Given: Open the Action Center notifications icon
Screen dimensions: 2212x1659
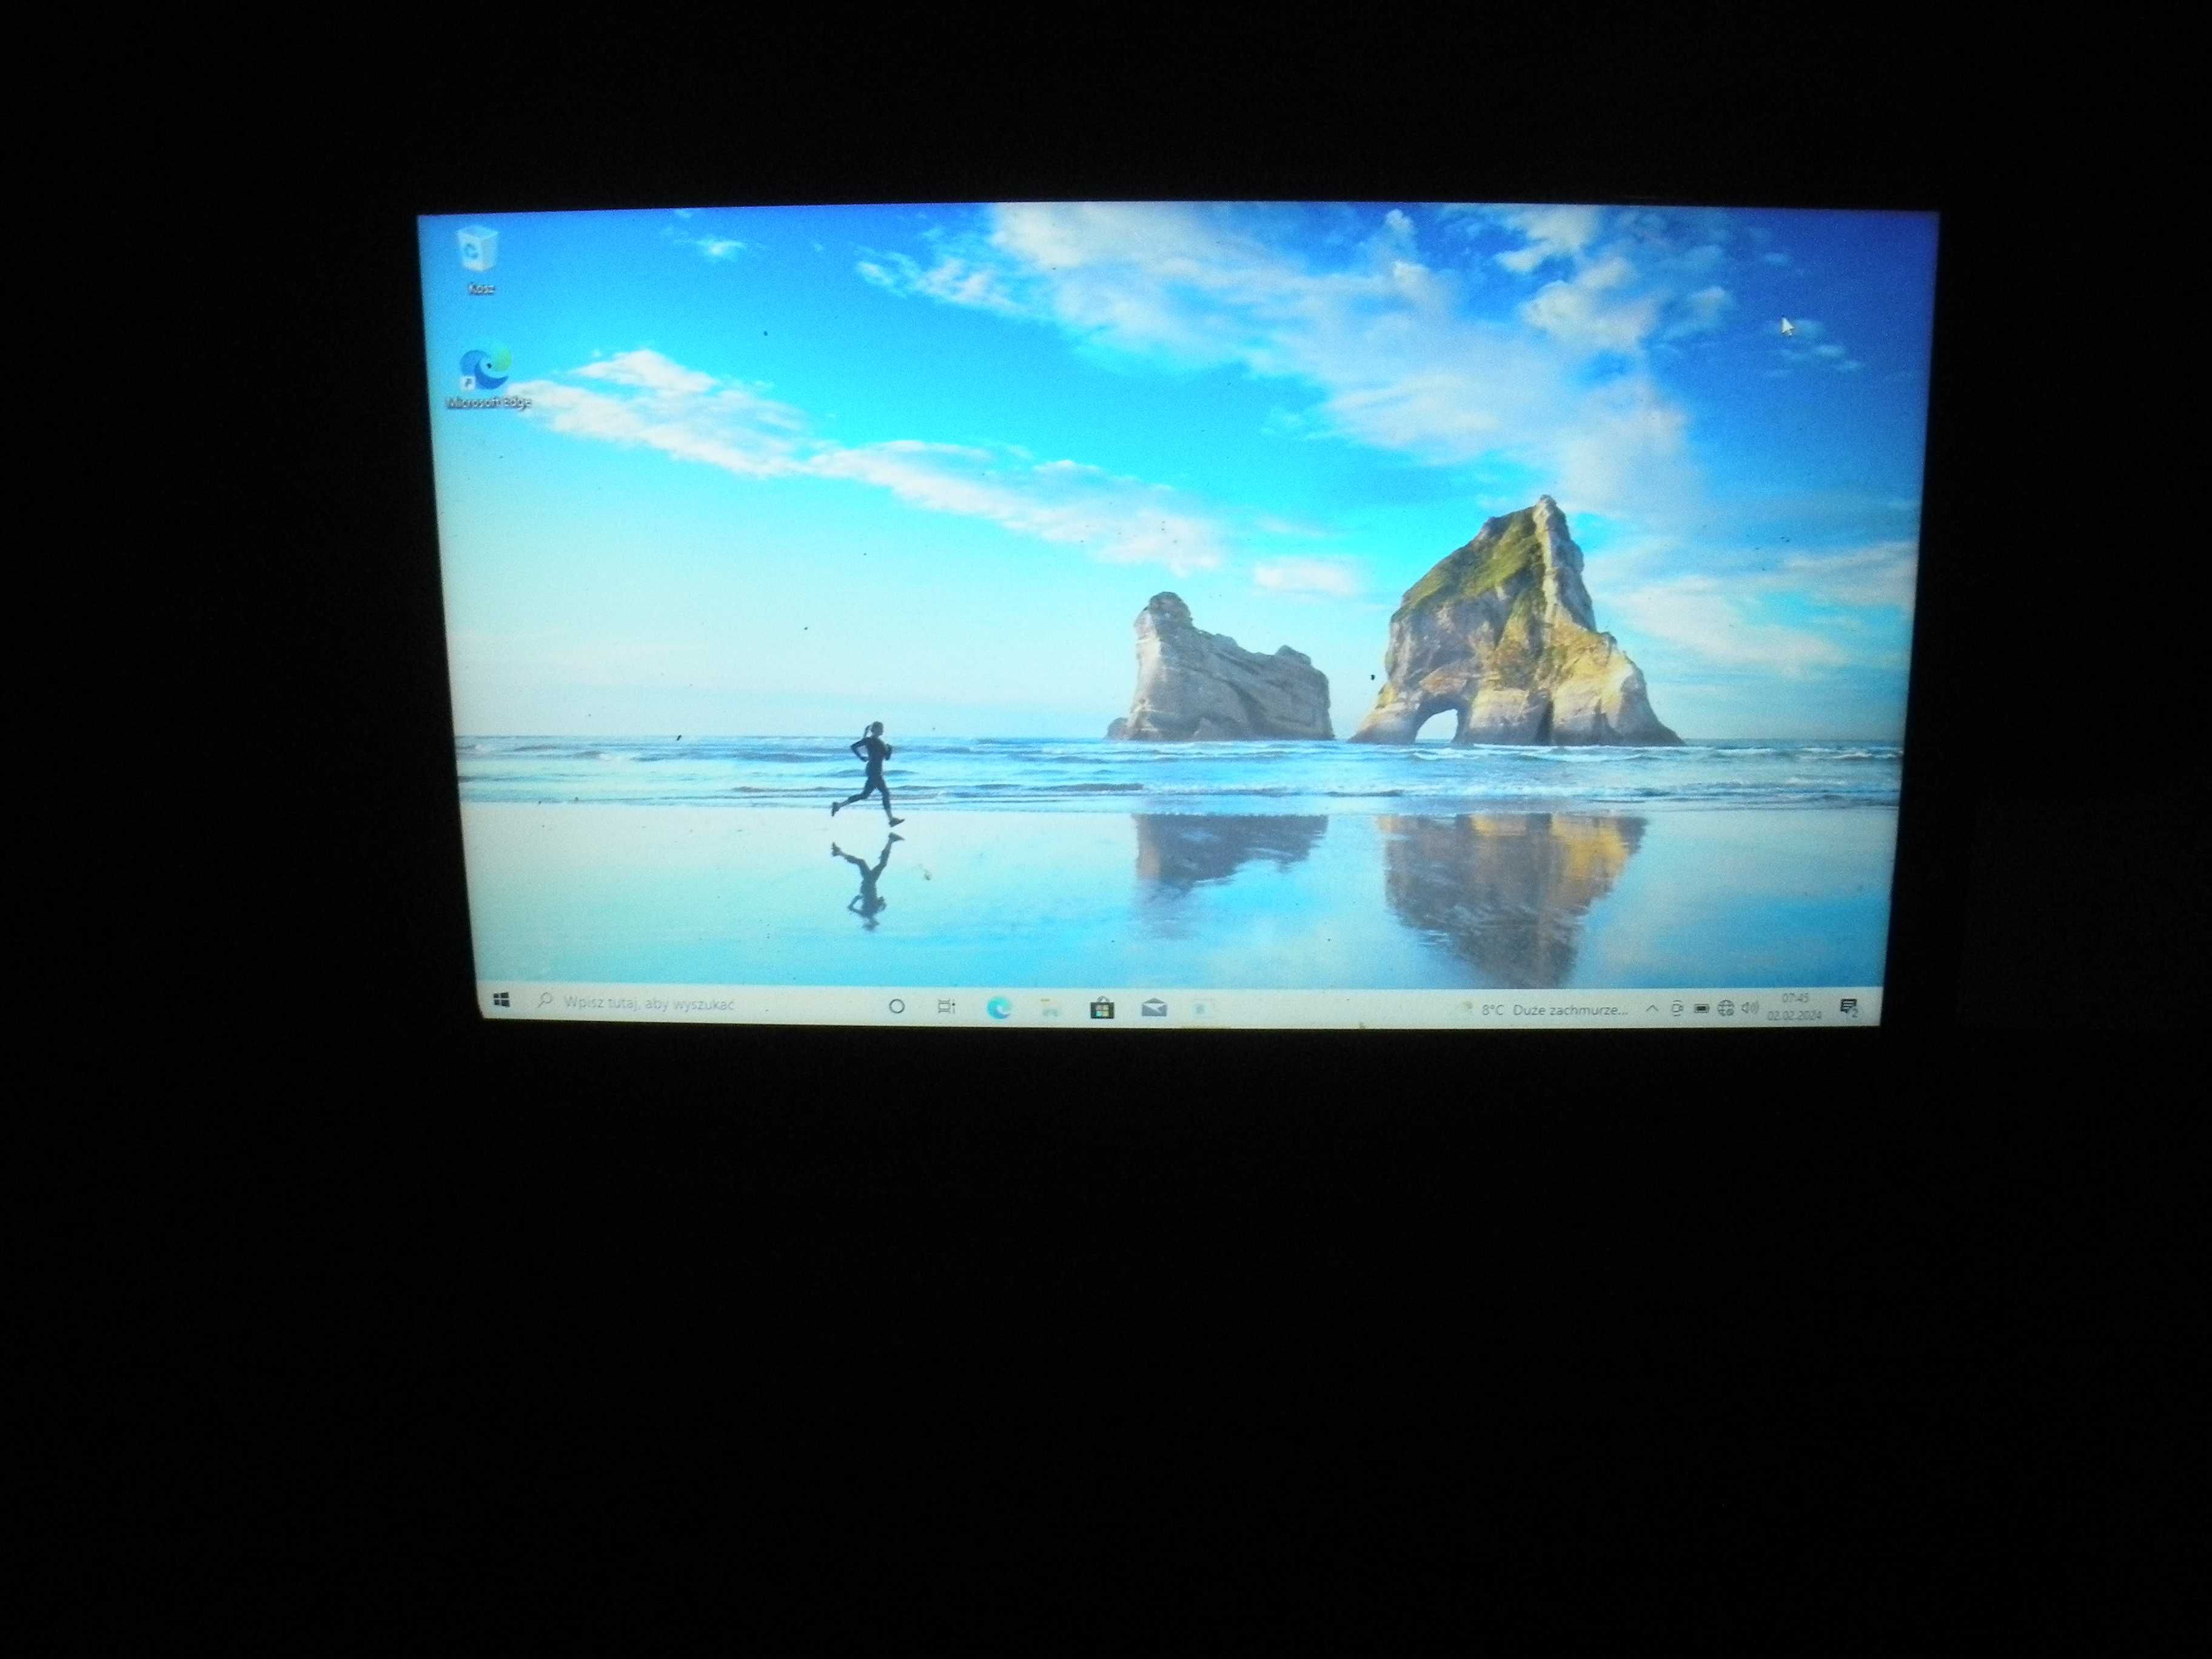Looking at the screenshot, I should point(1848,1007).
